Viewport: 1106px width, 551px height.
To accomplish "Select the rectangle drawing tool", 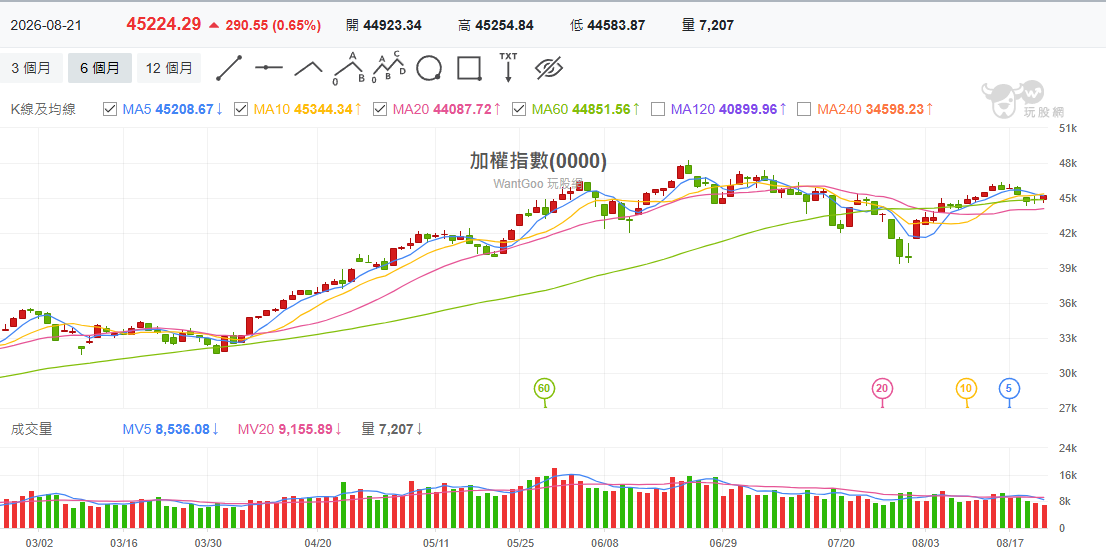I will coord(469,68).
